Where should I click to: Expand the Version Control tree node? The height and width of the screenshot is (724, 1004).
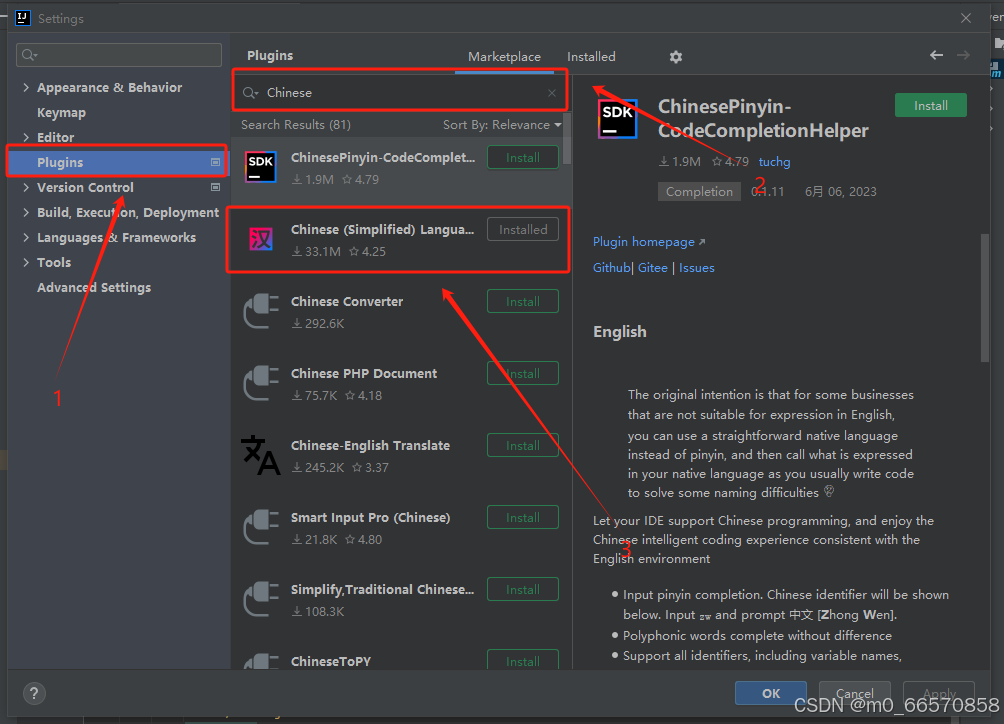(26, 187)
